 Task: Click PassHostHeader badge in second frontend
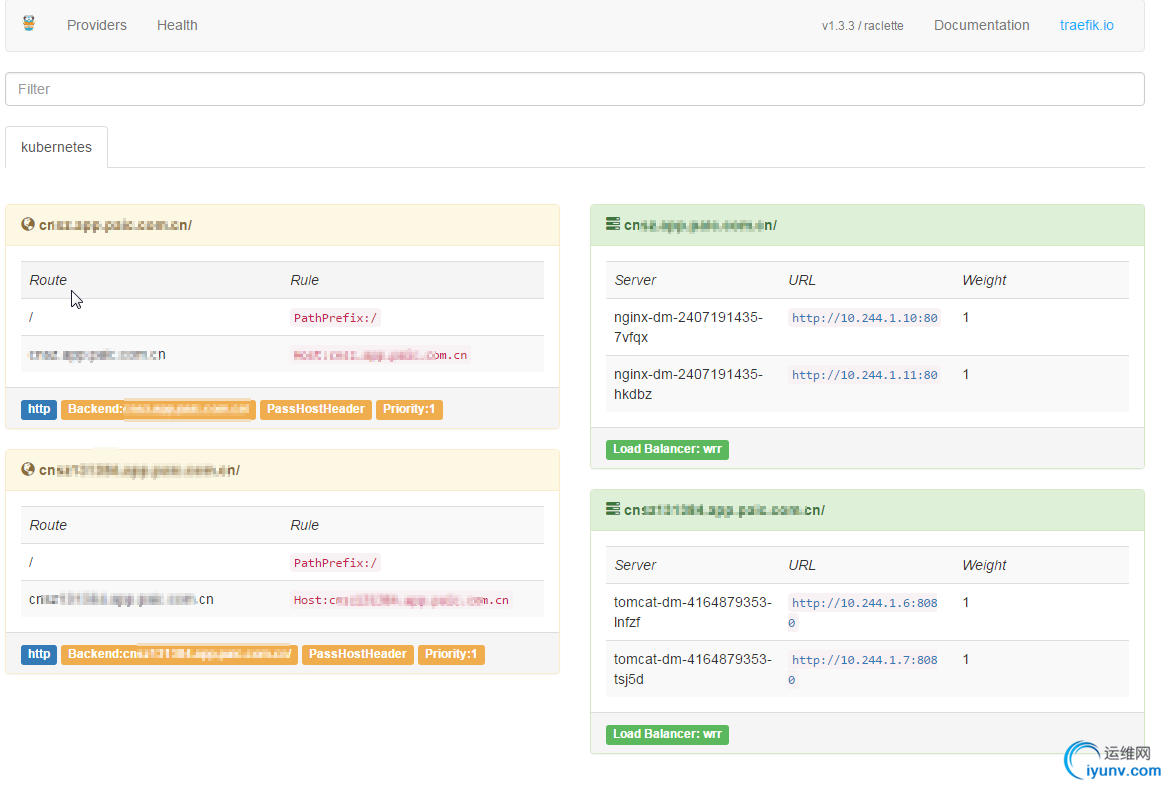point(357,654)
